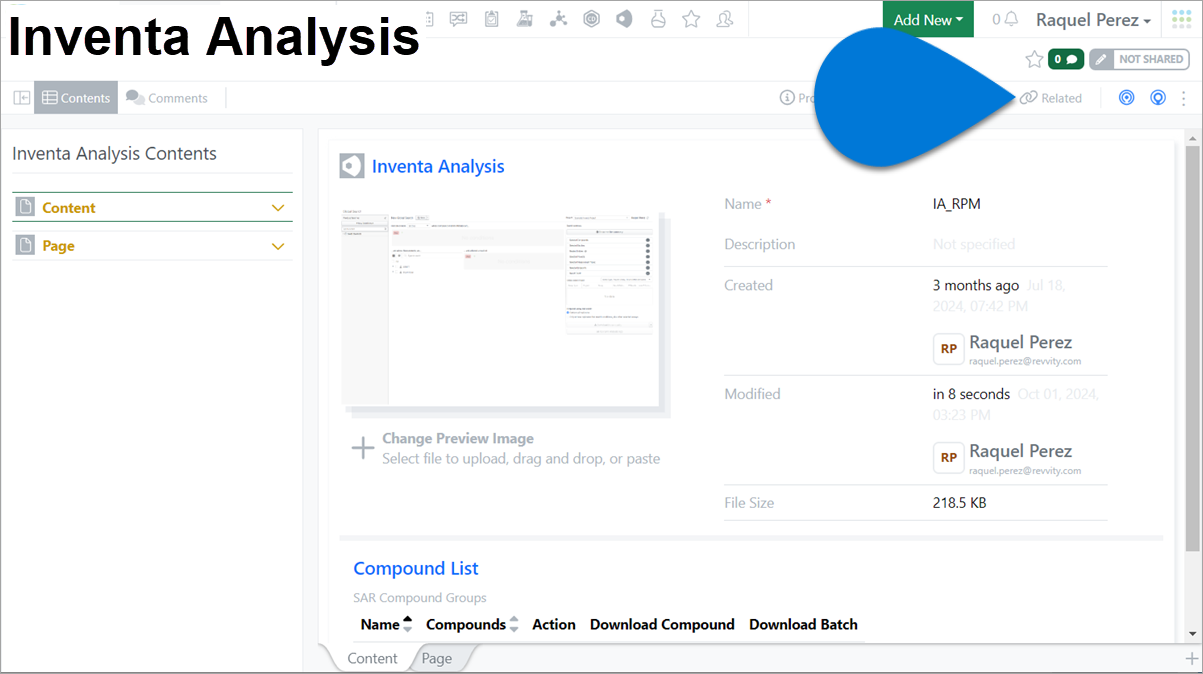Click the partly hidden Properties info icon
Image resolution: width=1203 pixels, height=674 pixels.
[788, 98]
